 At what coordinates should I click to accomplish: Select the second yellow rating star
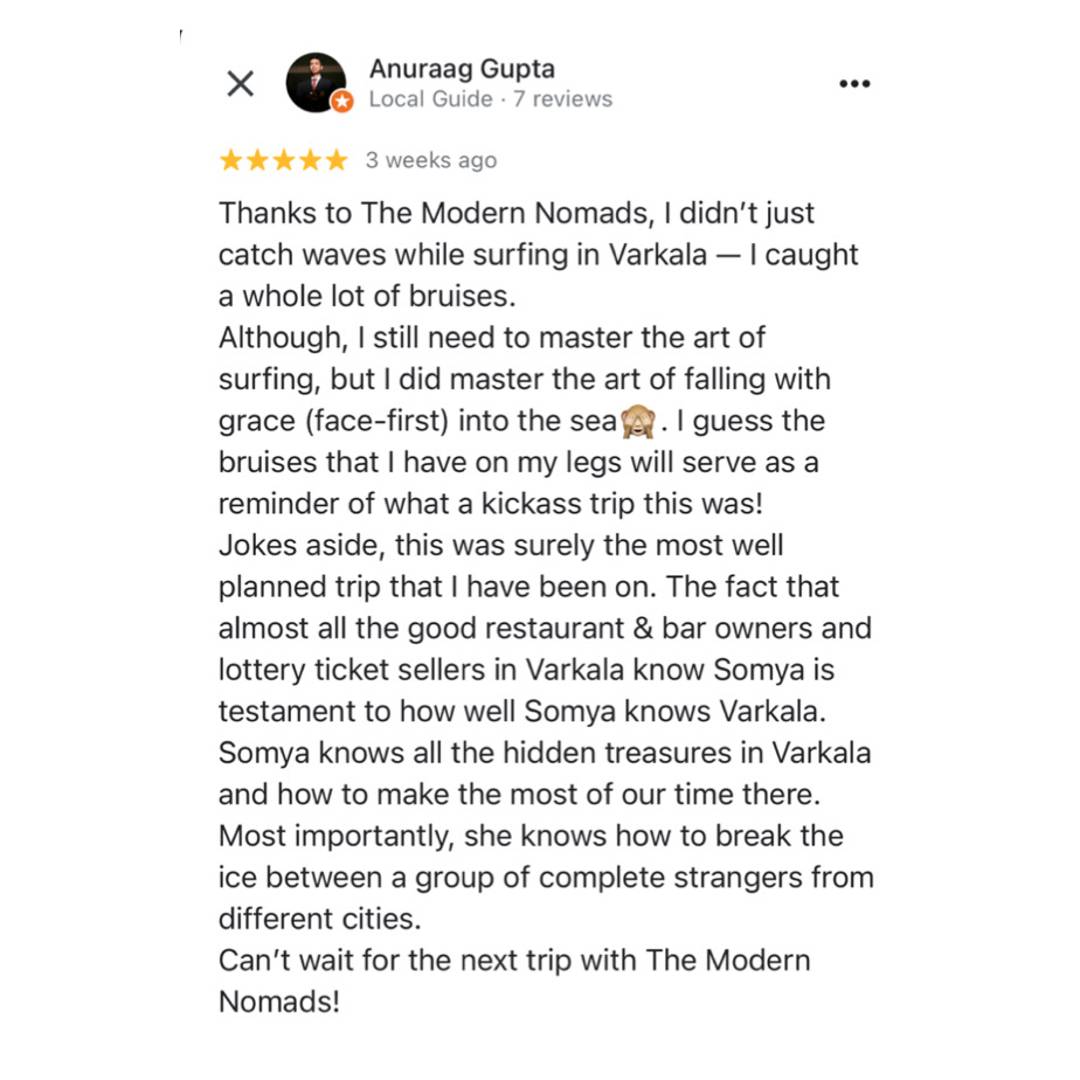[x=257, y=160]
